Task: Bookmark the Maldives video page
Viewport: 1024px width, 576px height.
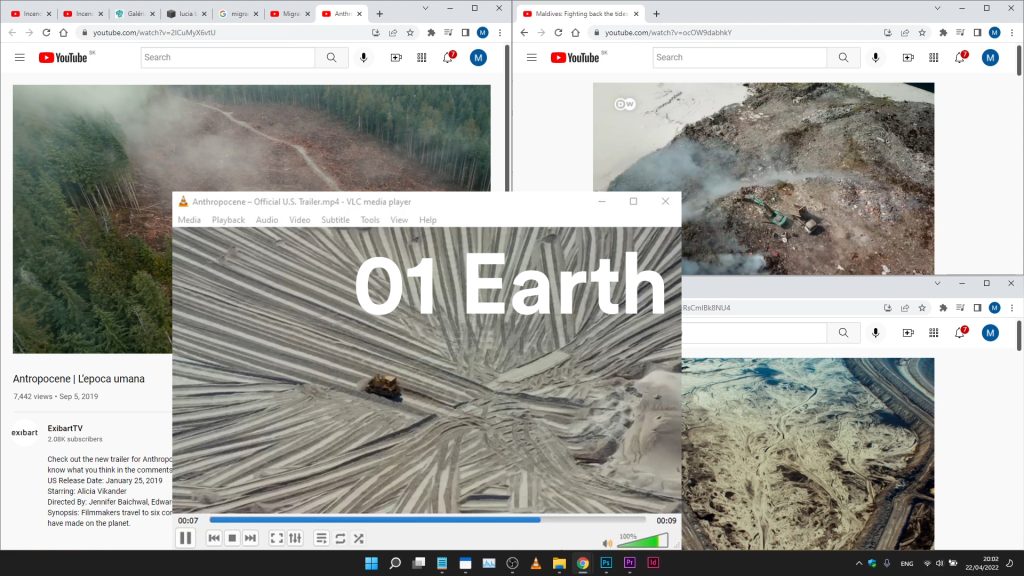Action: point(922,33)
